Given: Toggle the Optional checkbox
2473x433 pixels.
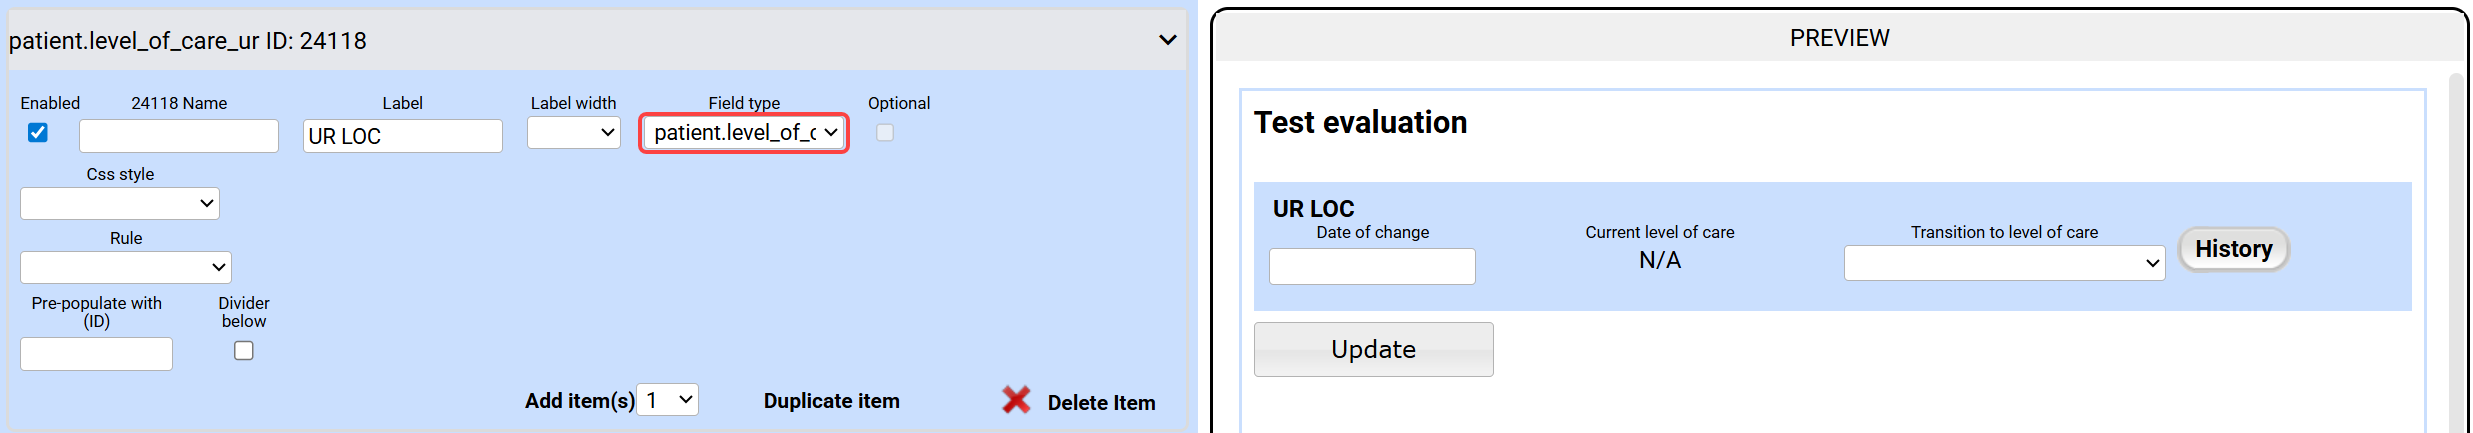Looking at the screenshot, I should (x=885, y=133).
